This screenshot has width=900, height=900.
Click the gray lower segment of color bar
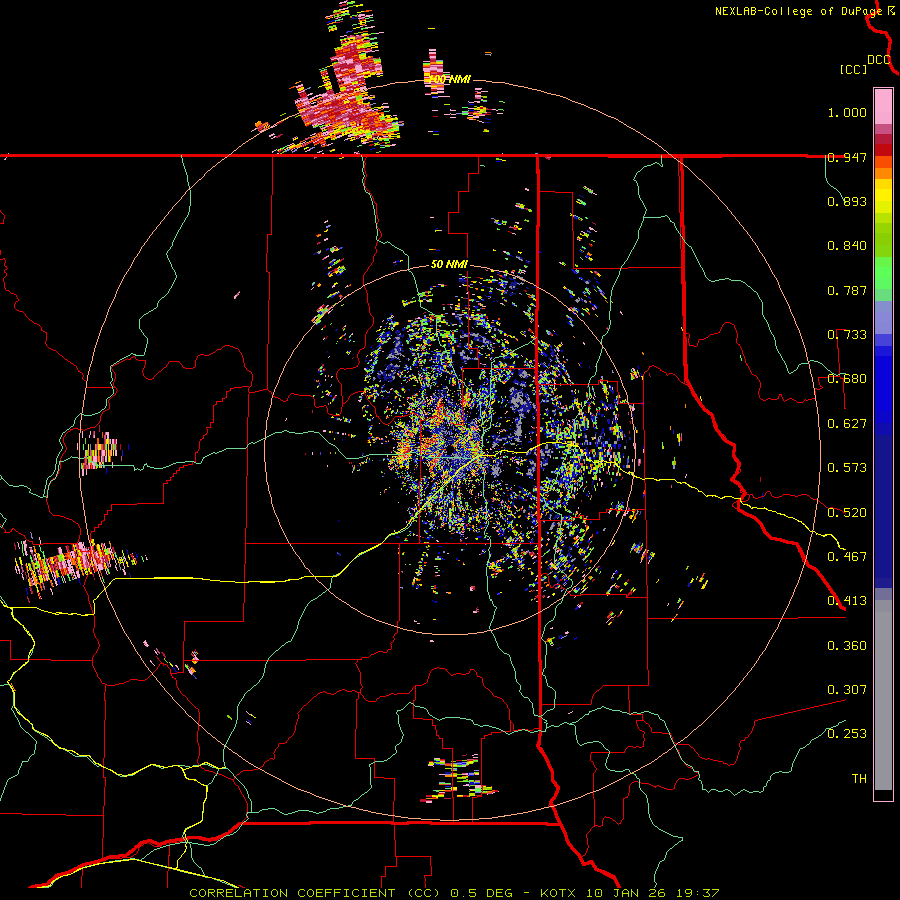pos(883,695)
